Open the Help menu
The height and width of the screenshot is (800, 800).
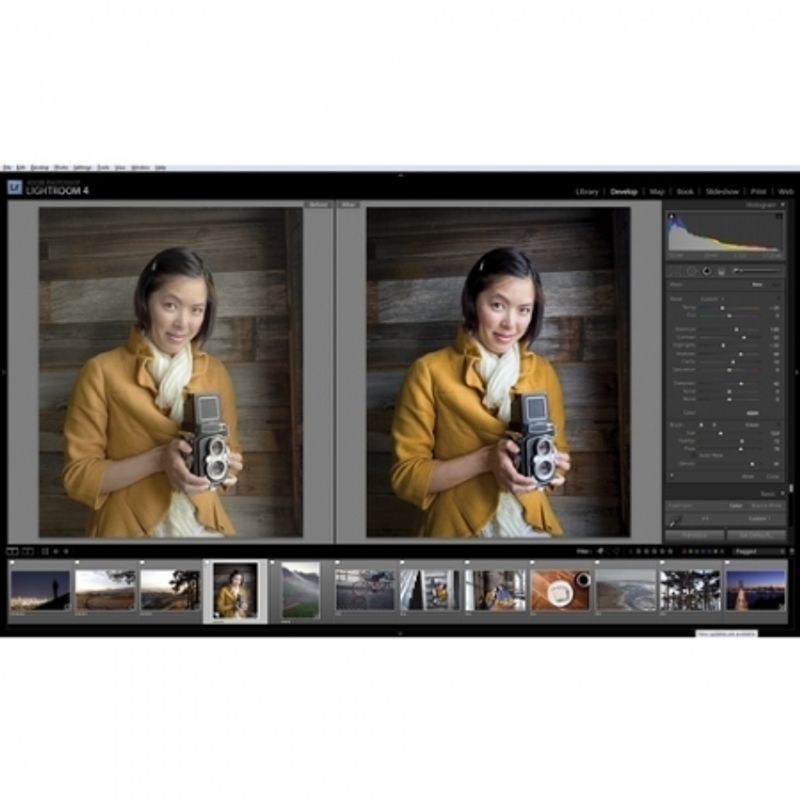[x=160, y=167]
